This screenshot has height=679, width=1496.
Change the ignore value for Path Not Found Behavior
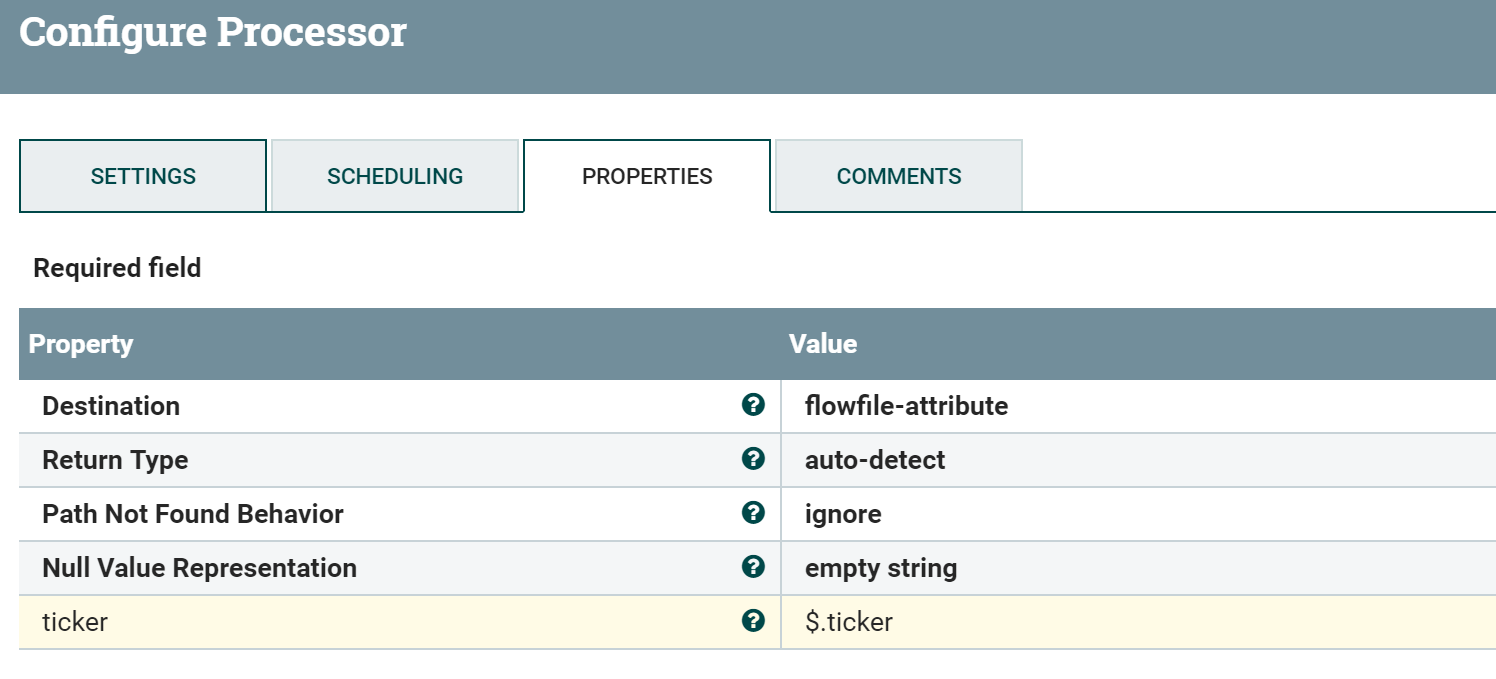tap(843, 514)
